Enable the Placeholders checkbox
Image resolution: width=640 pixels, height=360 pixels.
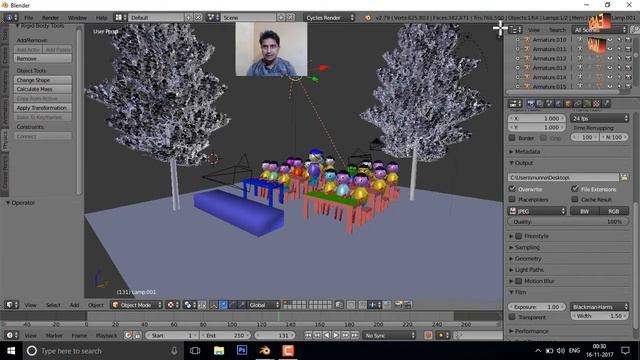coord(512,199)
